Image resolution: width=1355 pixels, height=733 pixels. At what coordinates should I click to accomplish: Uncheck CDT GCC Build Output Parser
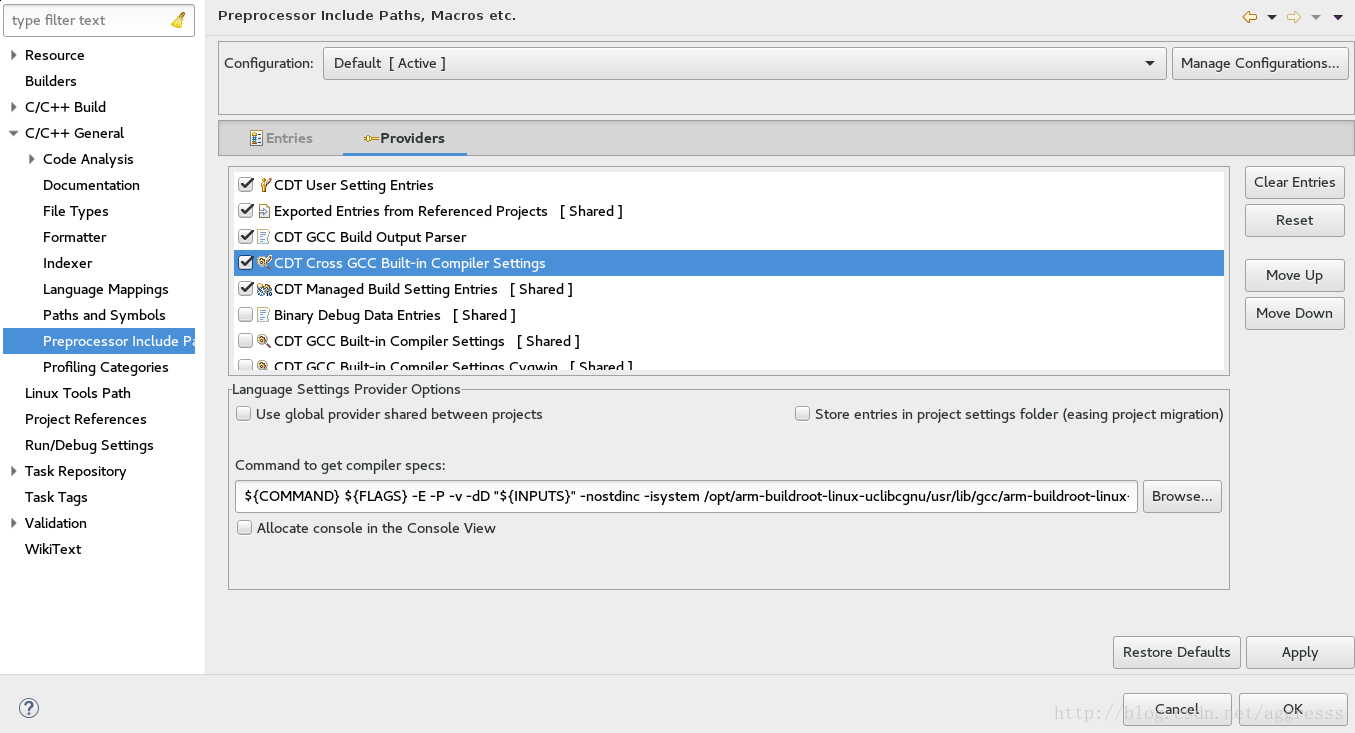click(246, 237)
